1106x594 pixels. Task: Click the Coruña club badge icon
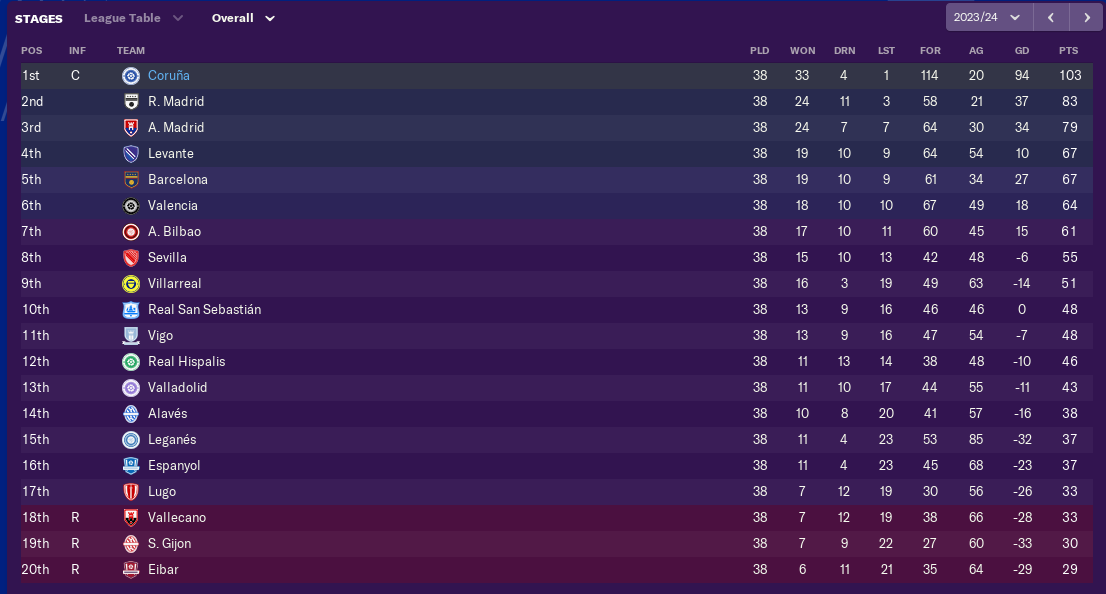(x=130, y=76)
